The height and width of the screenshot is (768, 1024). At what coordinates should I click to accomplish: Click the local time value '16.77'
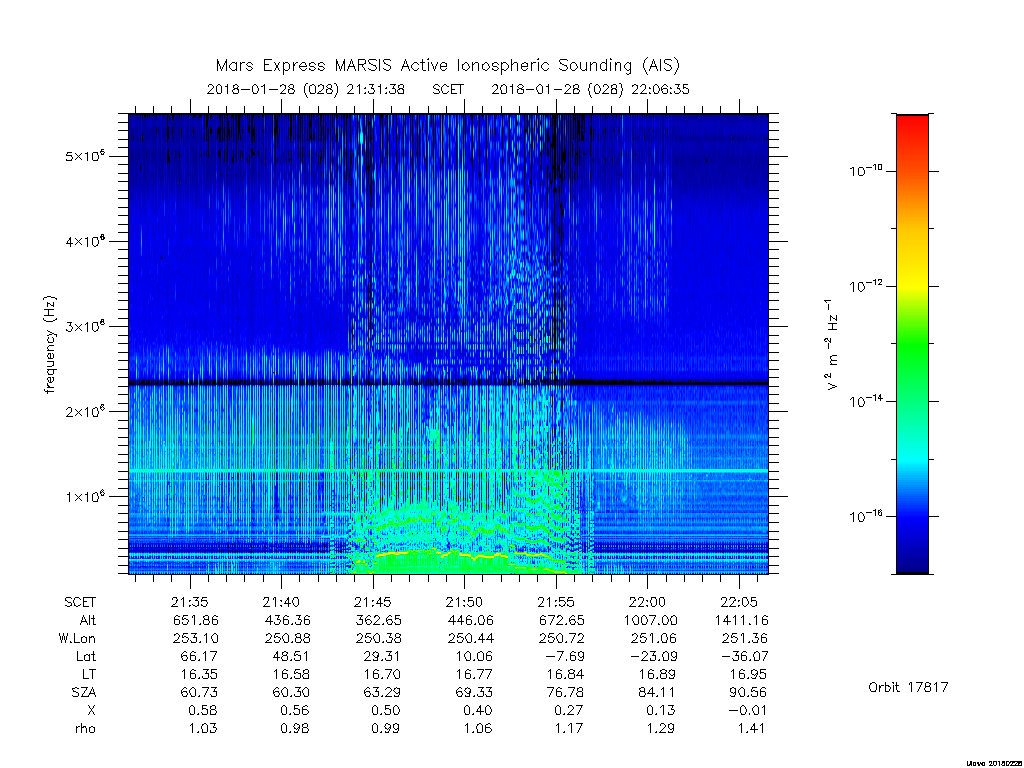point(473,674)
